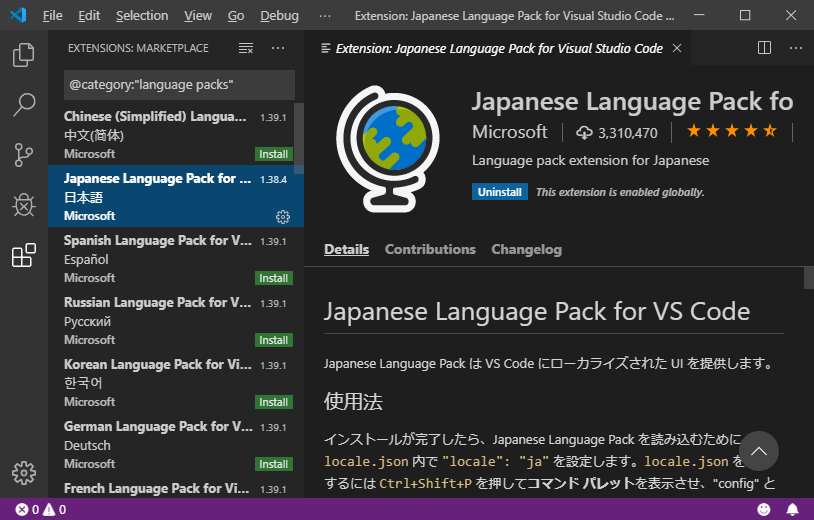814x520 pixels.
Task: Install the Chinese (Simplified) language pack
Action: [x=274, y=154]
